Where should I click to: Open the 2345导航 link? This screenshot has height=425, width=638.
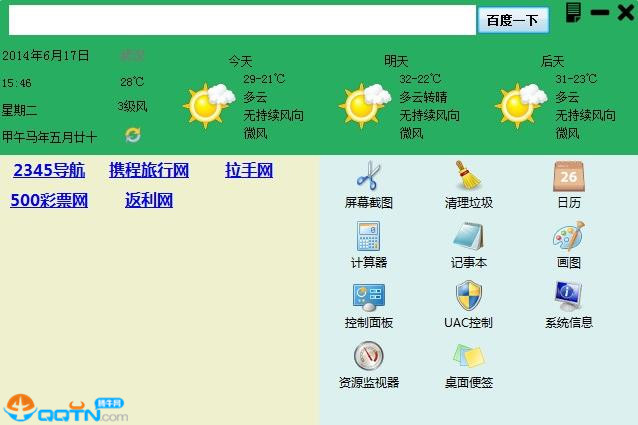point(49,171)
